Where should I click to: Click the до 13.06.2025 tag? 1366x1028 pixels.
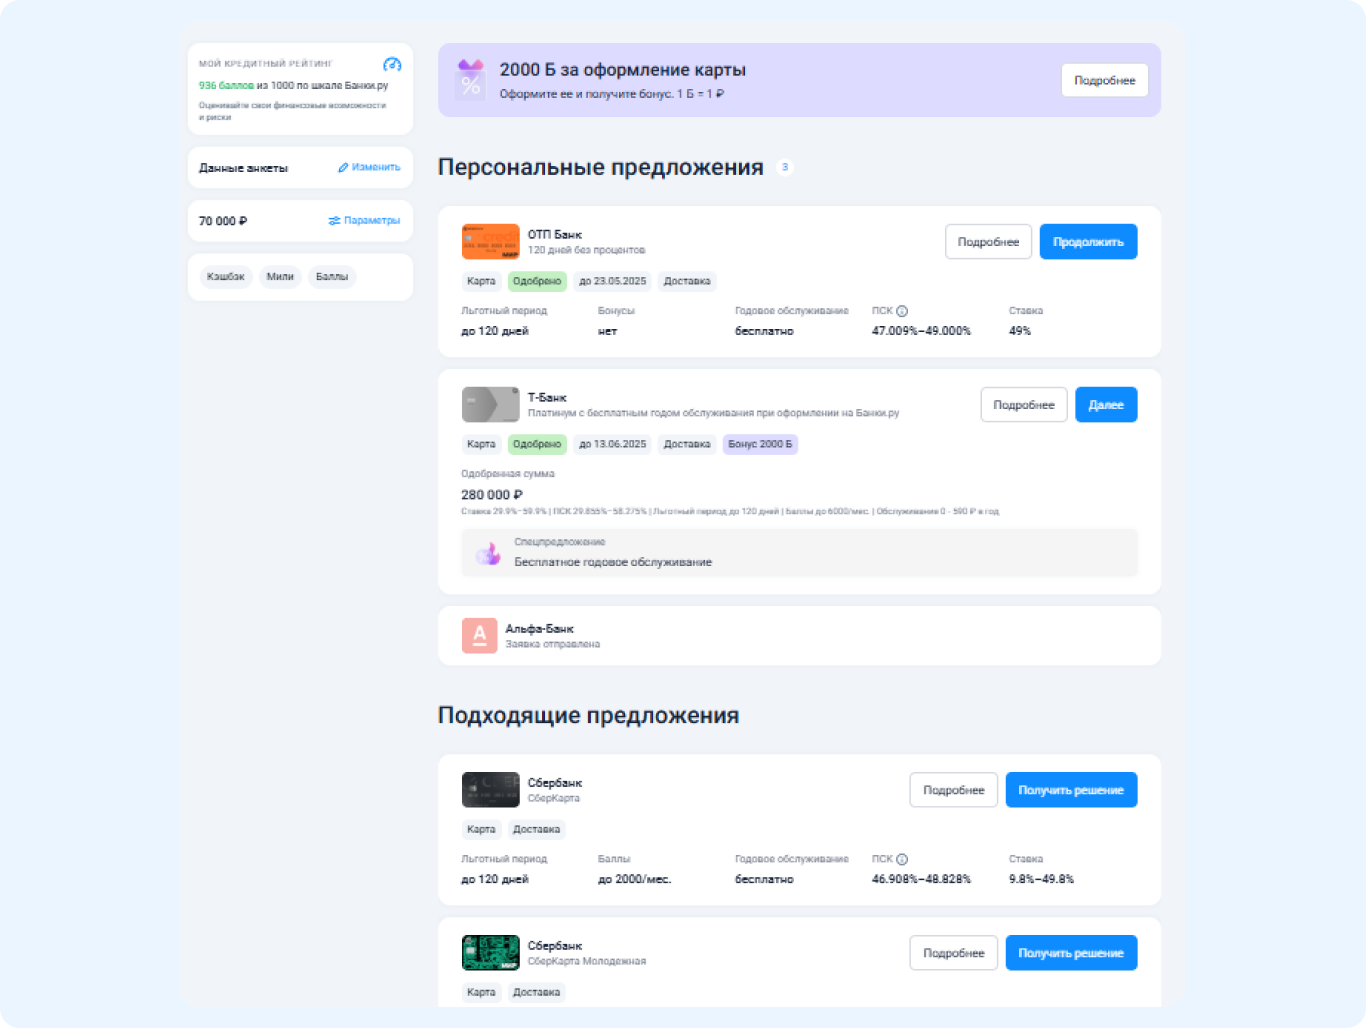pos(613,444)
